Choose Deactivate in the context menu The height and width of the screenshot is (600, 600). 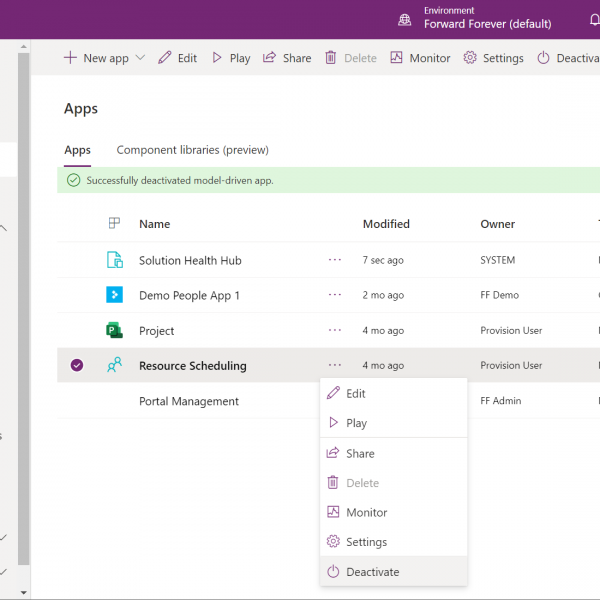(x=393, y=572)
